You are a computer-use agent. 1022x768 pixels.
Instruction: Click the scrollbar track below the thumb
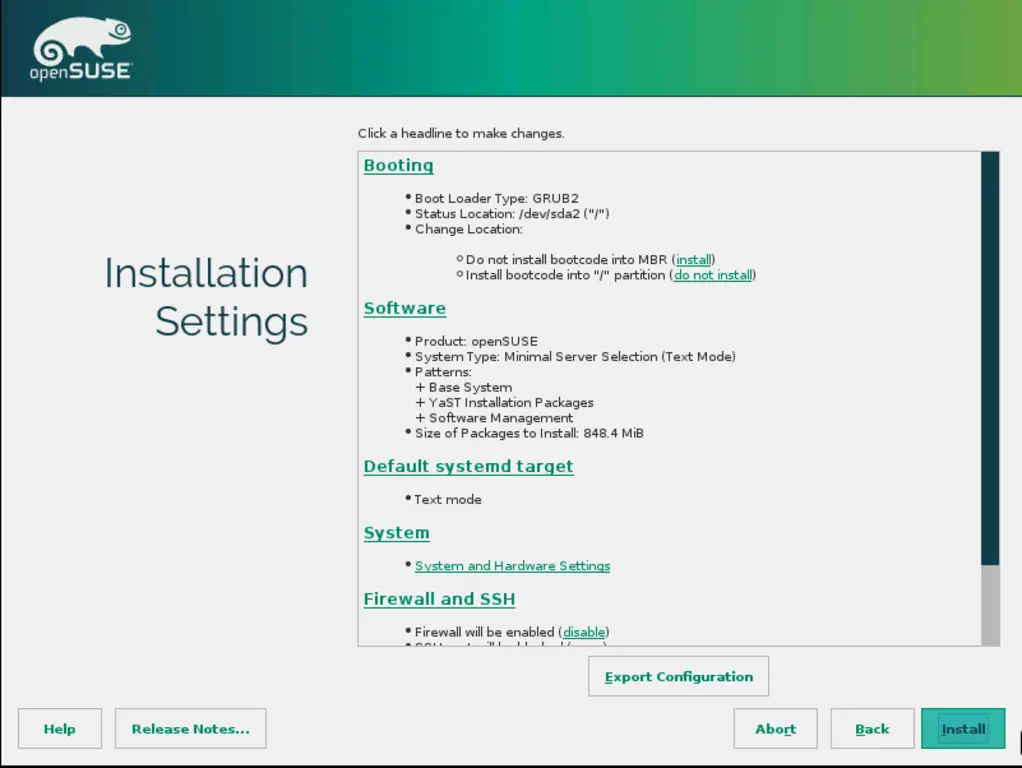[x=990, y=605]
